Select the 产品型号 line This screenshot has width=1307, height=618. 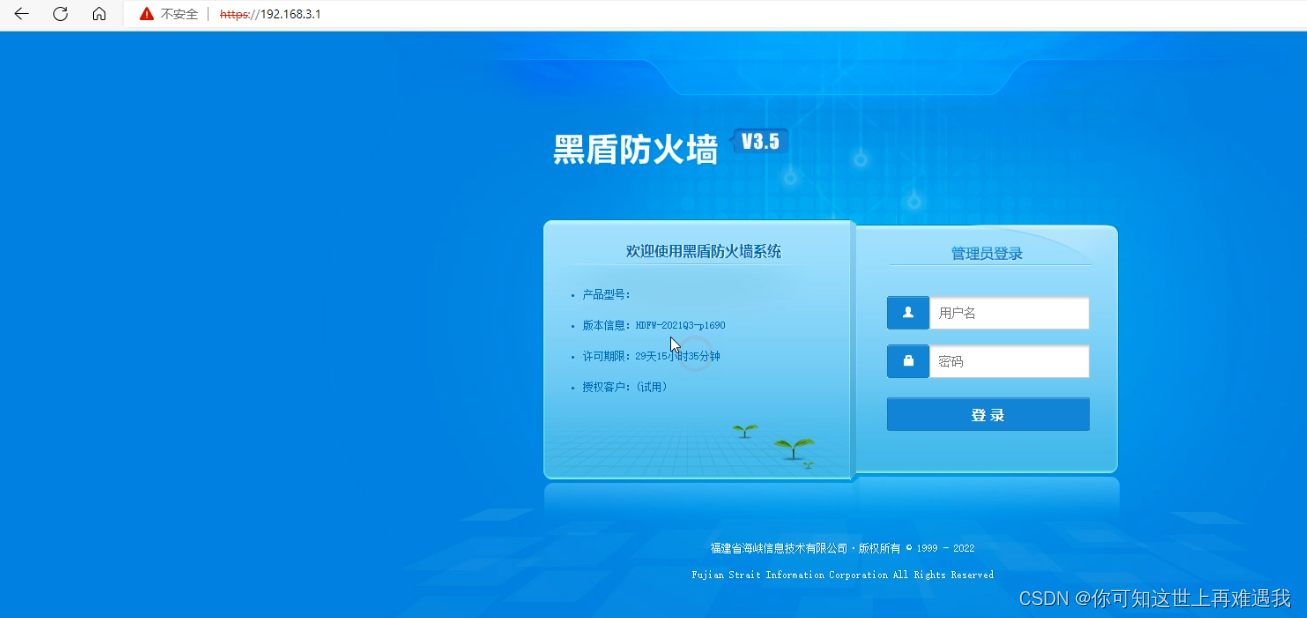point(607,295)
